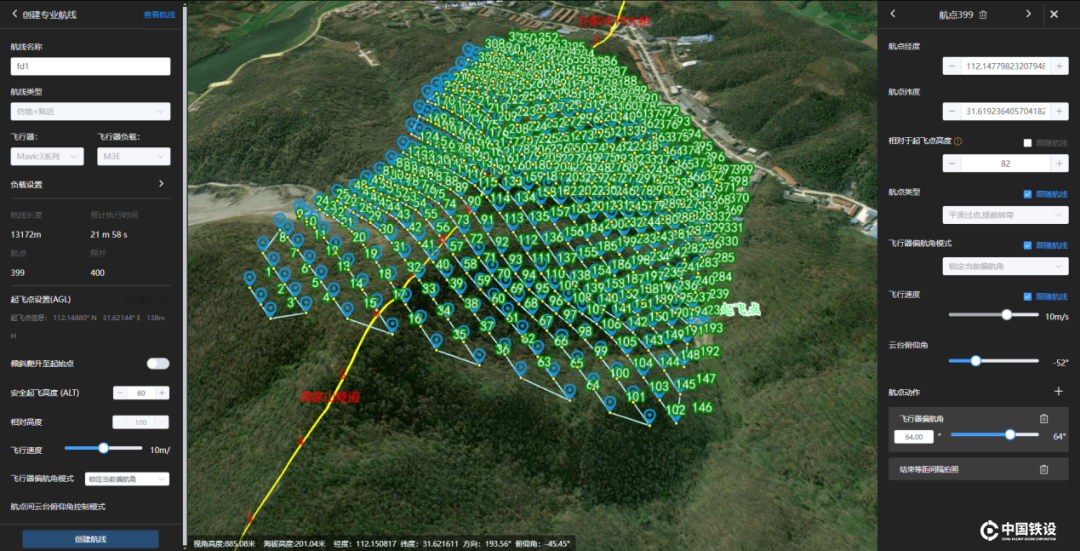
Task: Click the 查看航线 link
Action: click(x=157, y=15)
